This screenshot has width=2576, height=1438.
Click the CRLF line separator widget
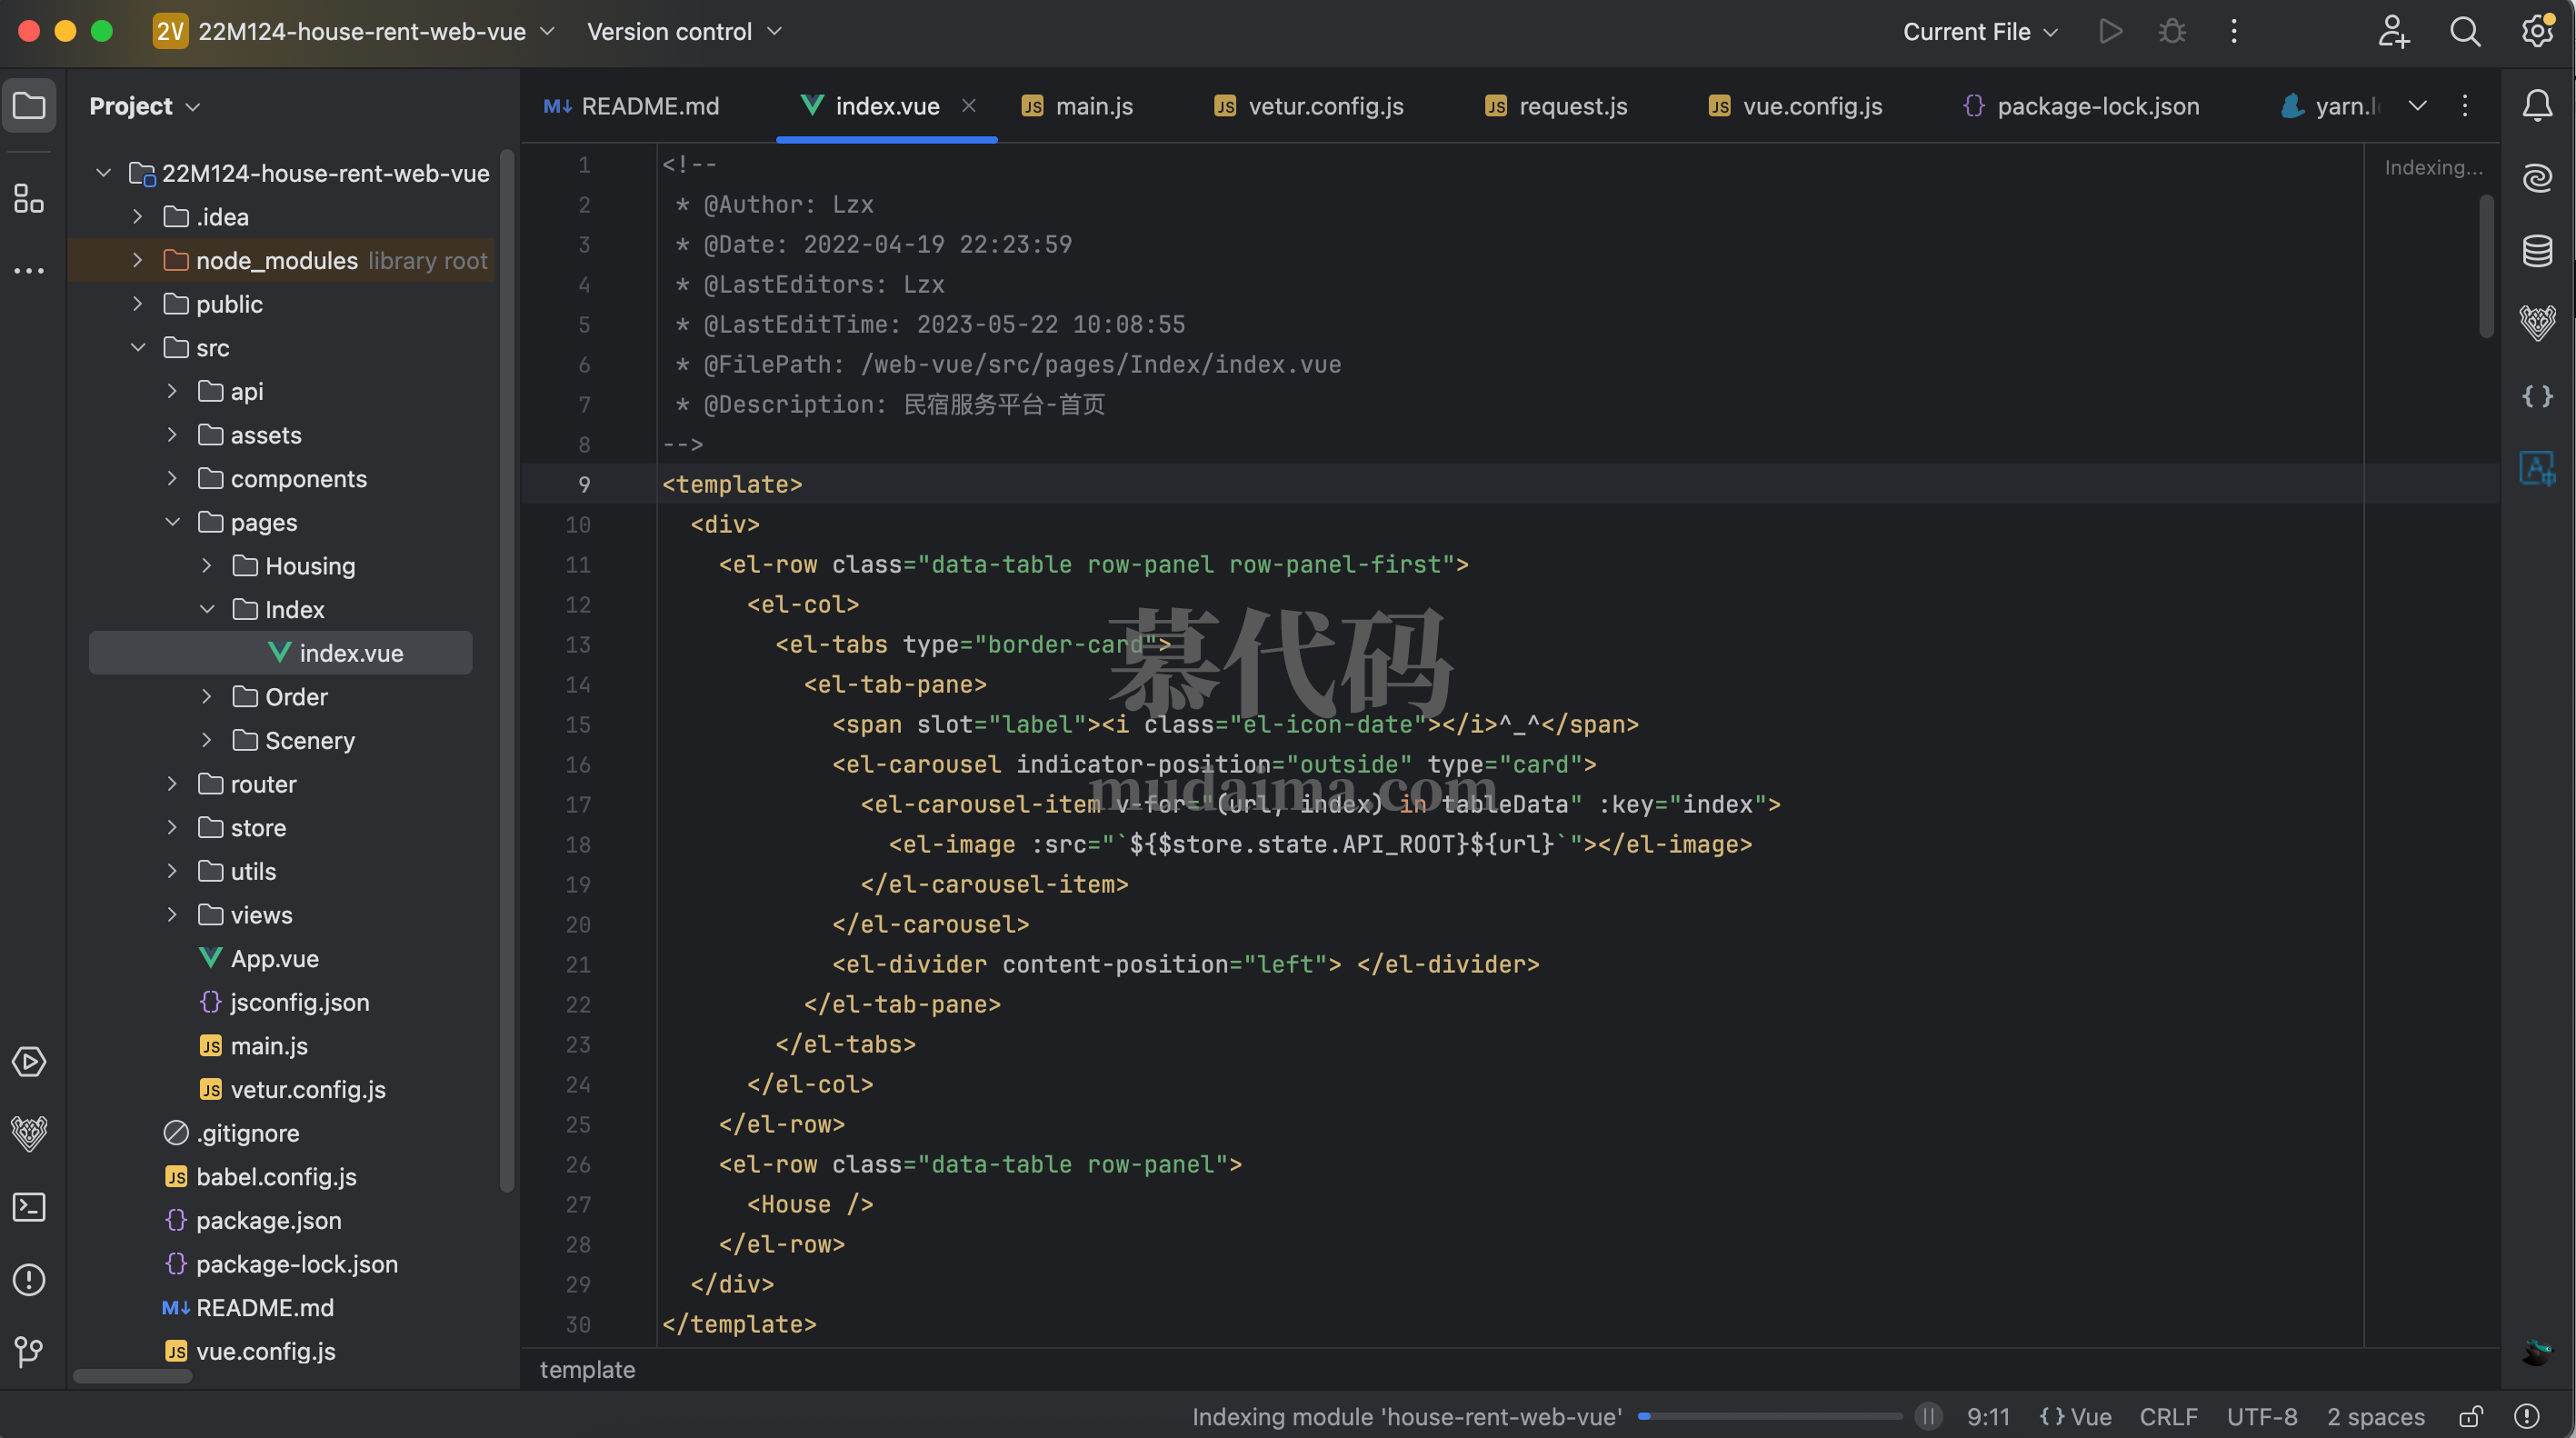click(x=2168, y=1416)
